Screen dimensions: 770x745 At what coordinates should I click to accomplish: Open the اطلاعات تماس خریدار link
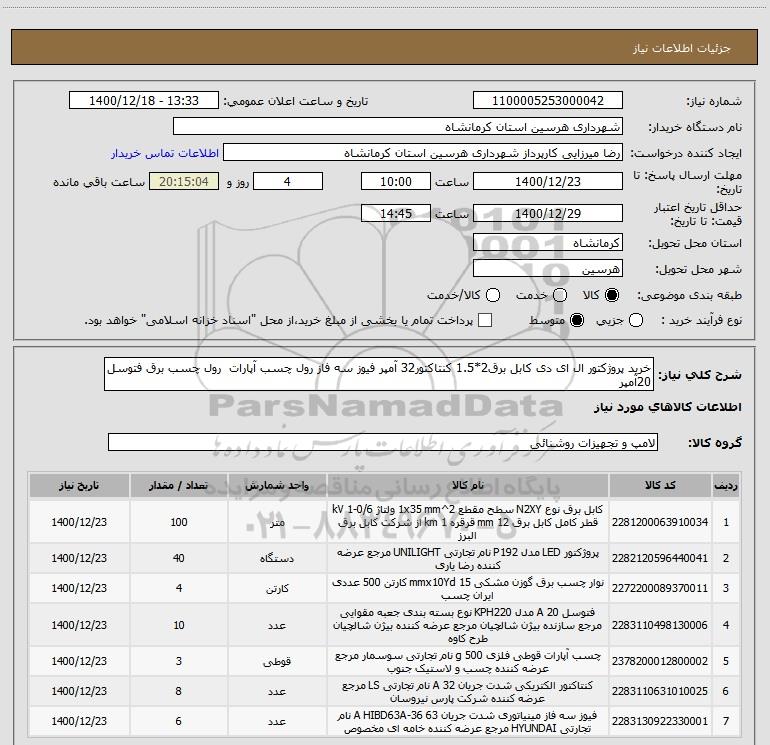pos(165,153)
